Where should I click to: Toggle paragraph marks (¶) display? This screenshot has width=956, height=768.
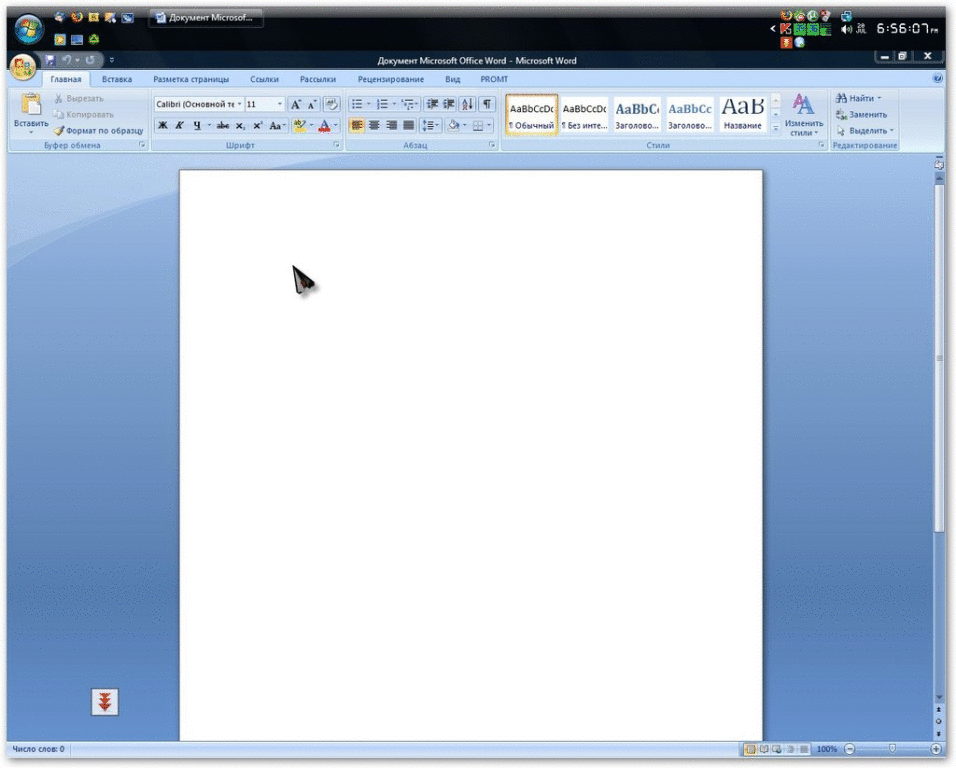coord(487,104)
